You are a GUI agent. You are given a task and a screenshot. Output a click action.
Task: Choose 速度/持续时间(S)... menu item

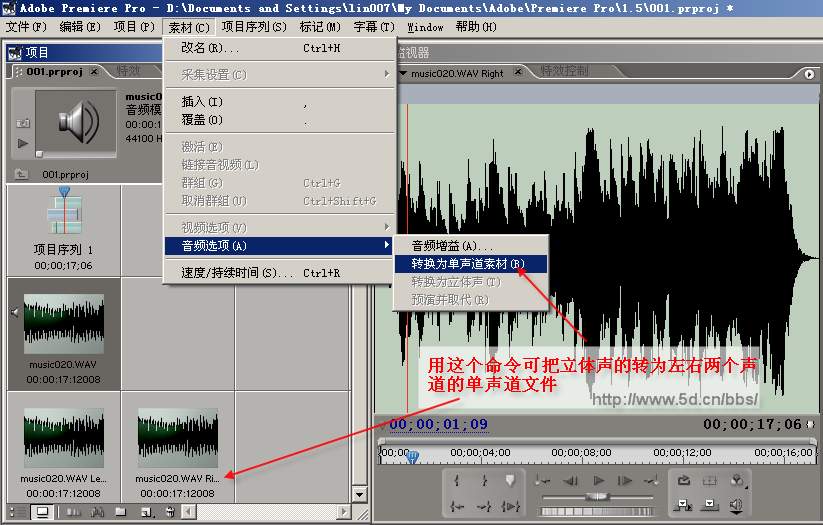[x=279, y=273]
